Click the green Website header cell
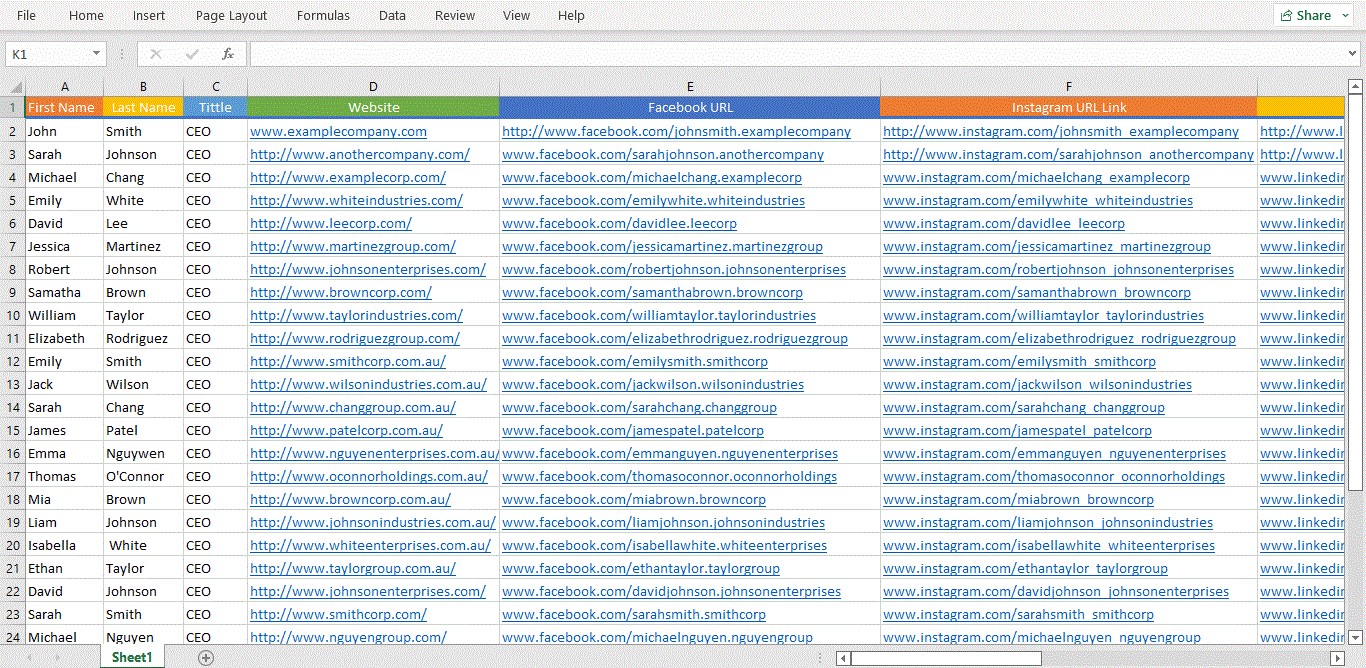Viewport: 1366px width, 668px height. [373, 107]
